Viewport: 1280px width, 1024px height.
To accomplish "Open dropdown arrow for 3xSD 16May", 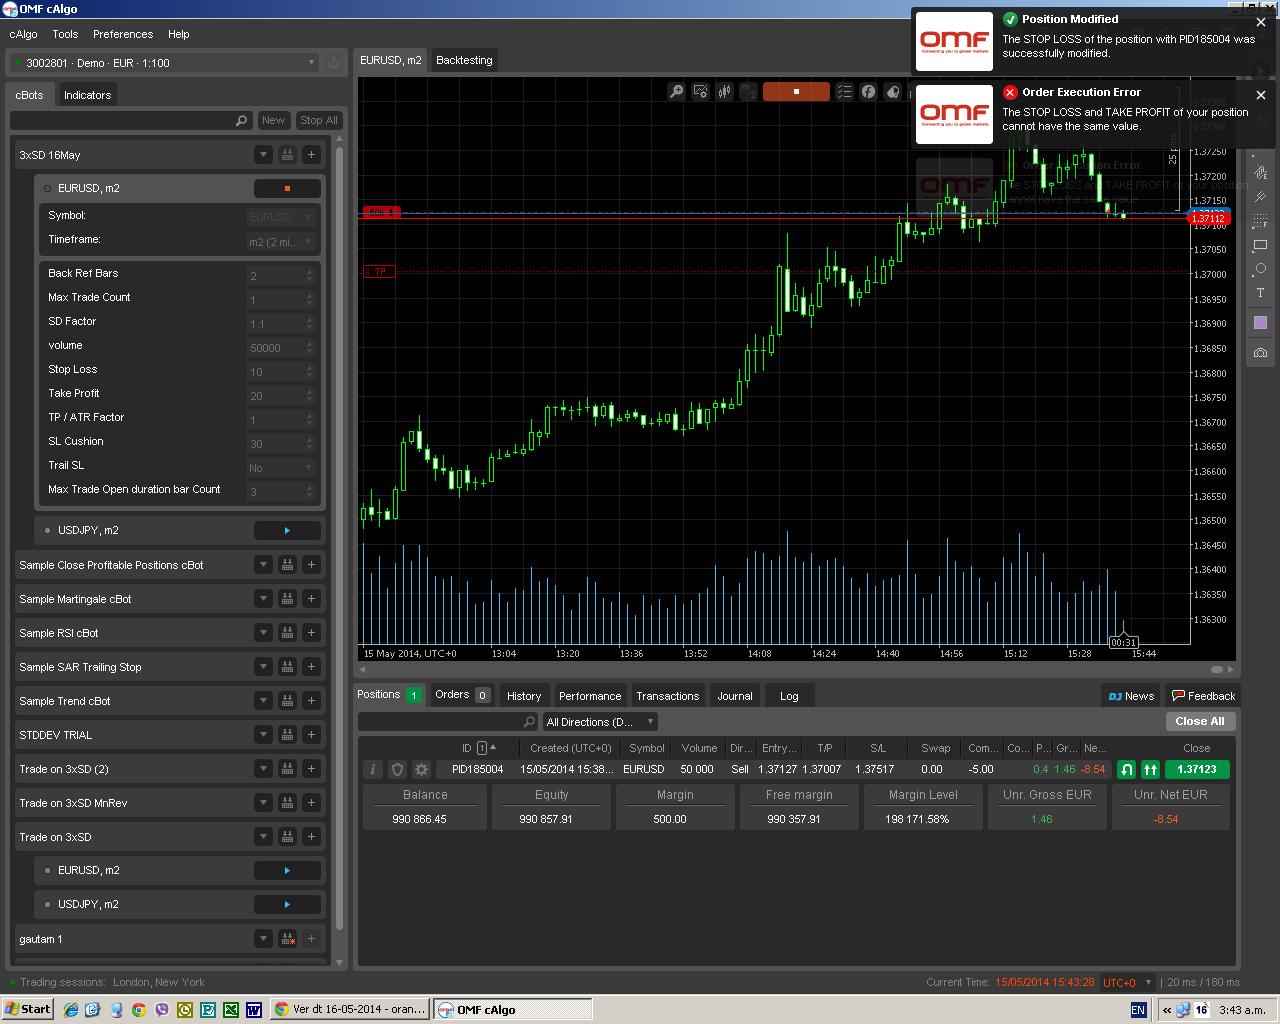I will click(263, 155).
